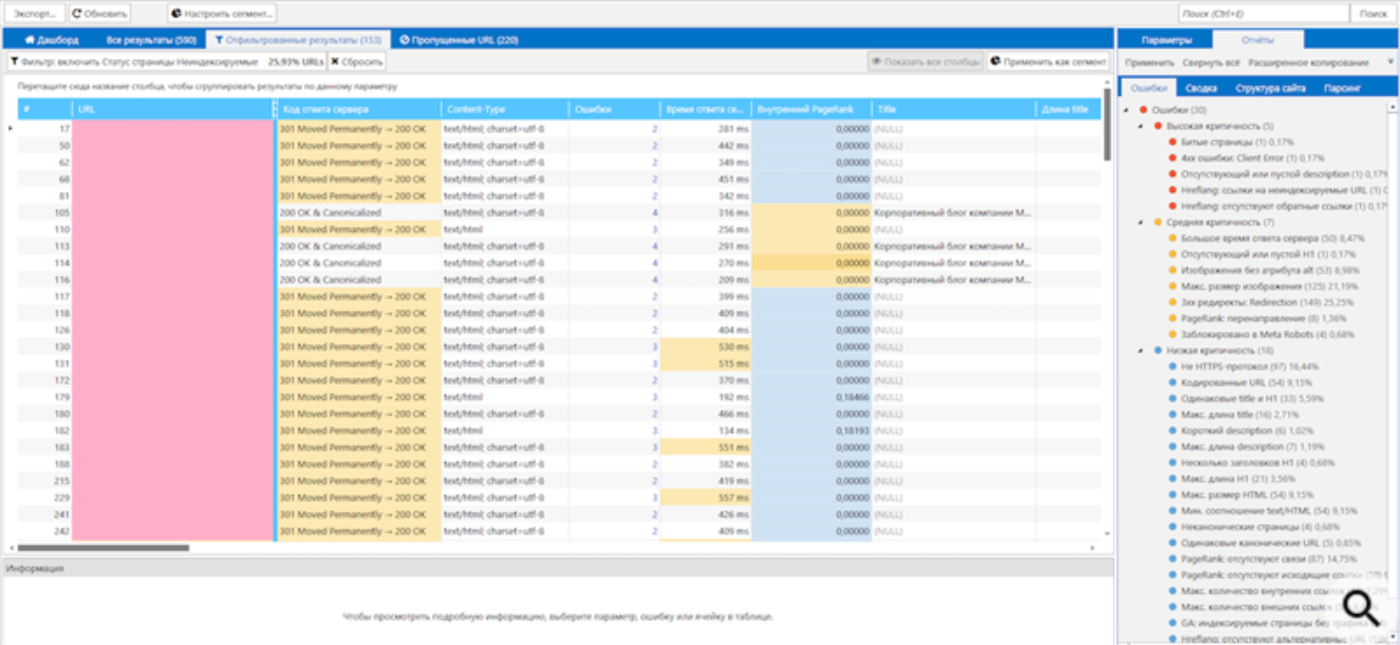The height and width of the screenshot is (645, 1400).
Task: Collapse the Высокая критичность tree group
Action: (x=1141, y=126)
